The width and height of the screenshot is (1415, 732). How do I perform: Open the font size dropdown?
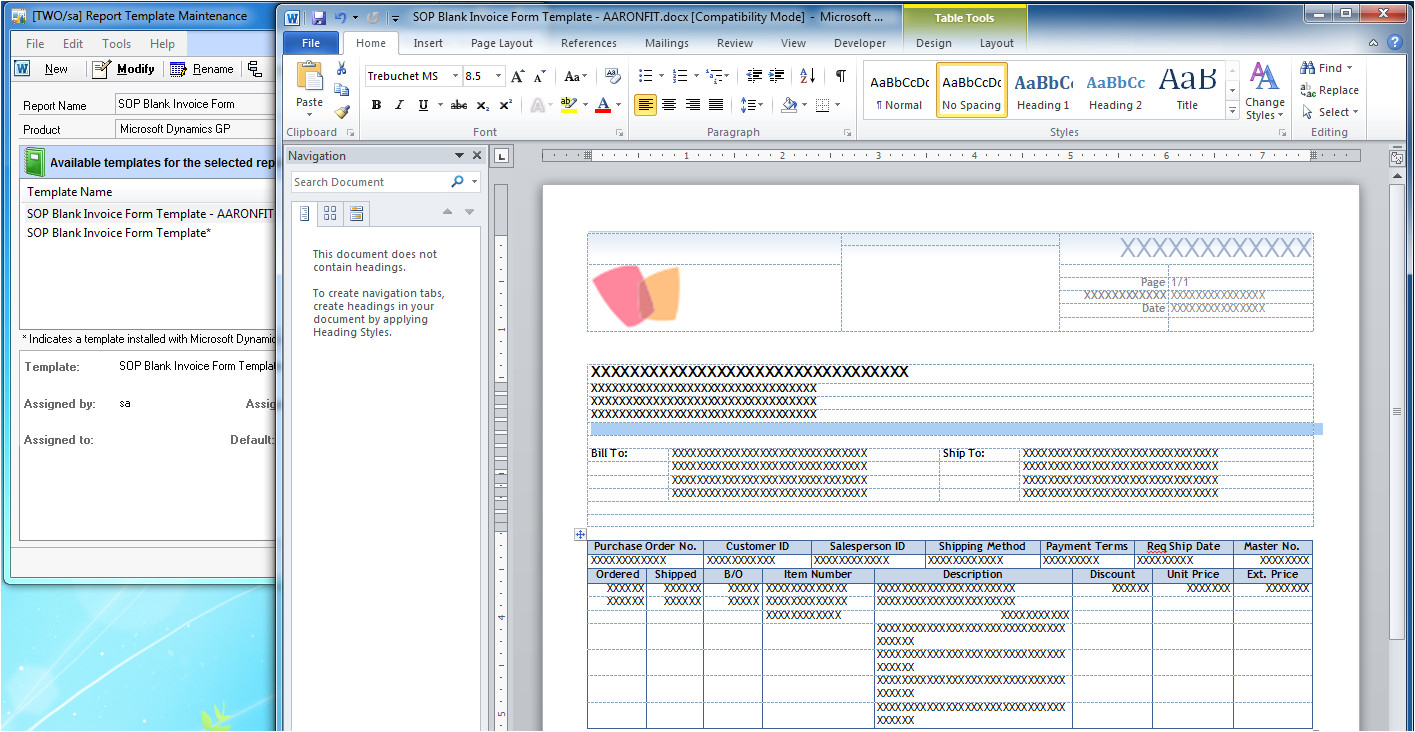pos(498,76)
